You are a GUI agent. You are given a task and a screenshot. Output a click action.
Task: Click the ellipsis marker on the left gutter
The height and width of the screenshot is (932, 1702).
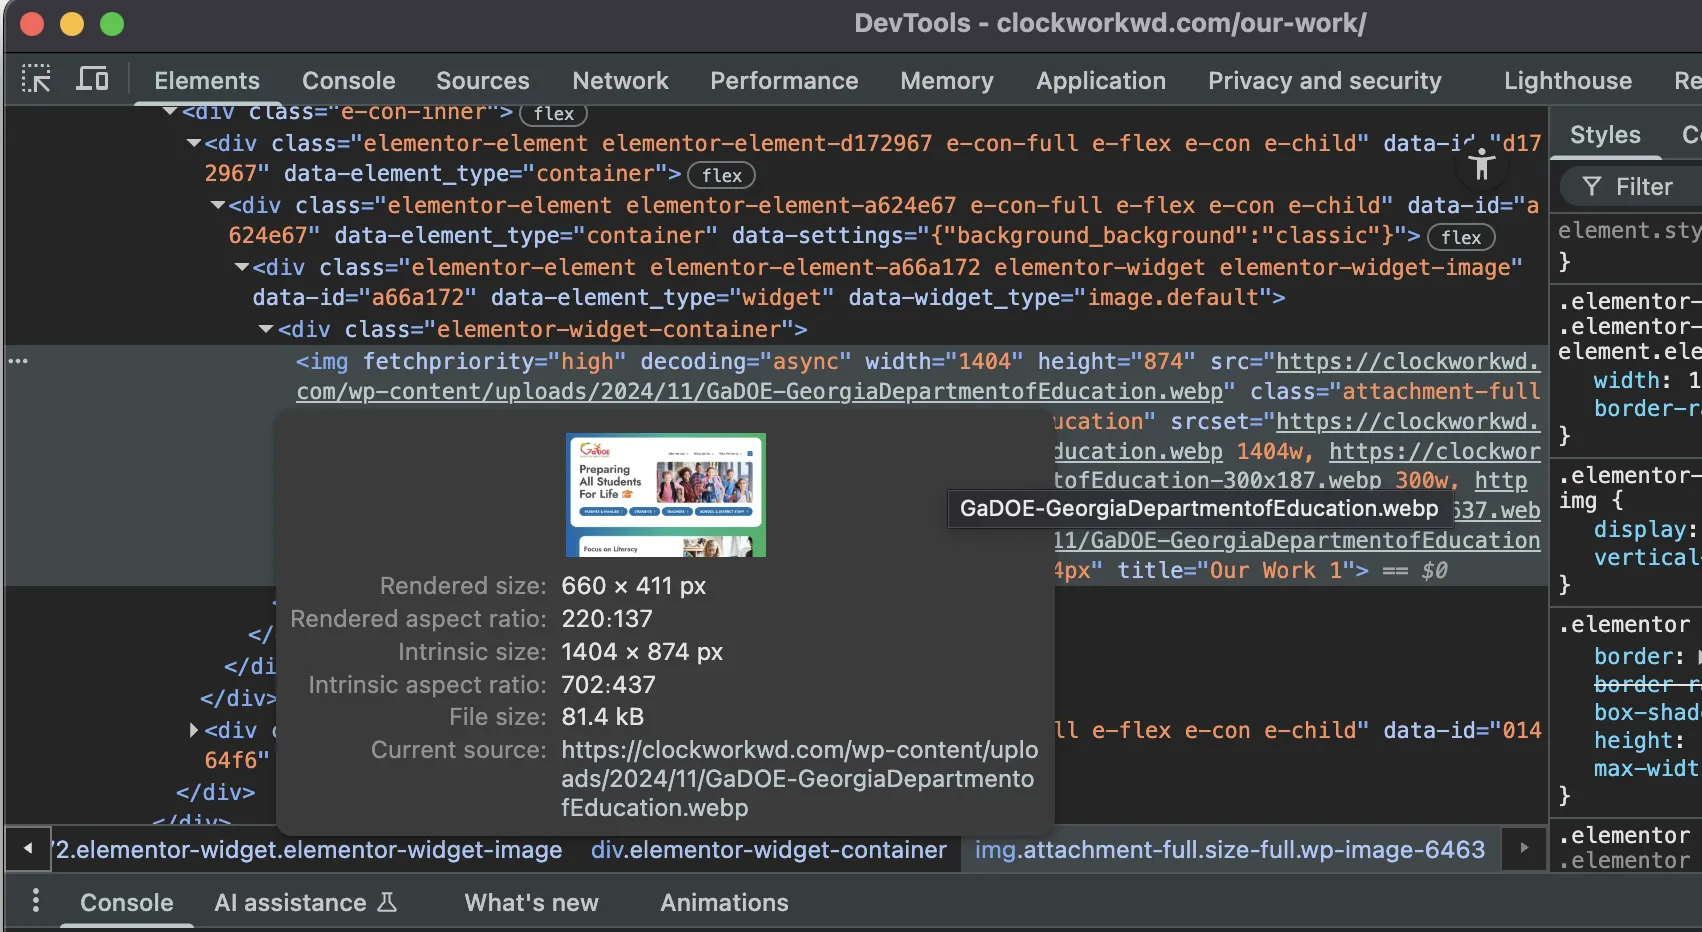pyautogui.click(x=17, y=361)
